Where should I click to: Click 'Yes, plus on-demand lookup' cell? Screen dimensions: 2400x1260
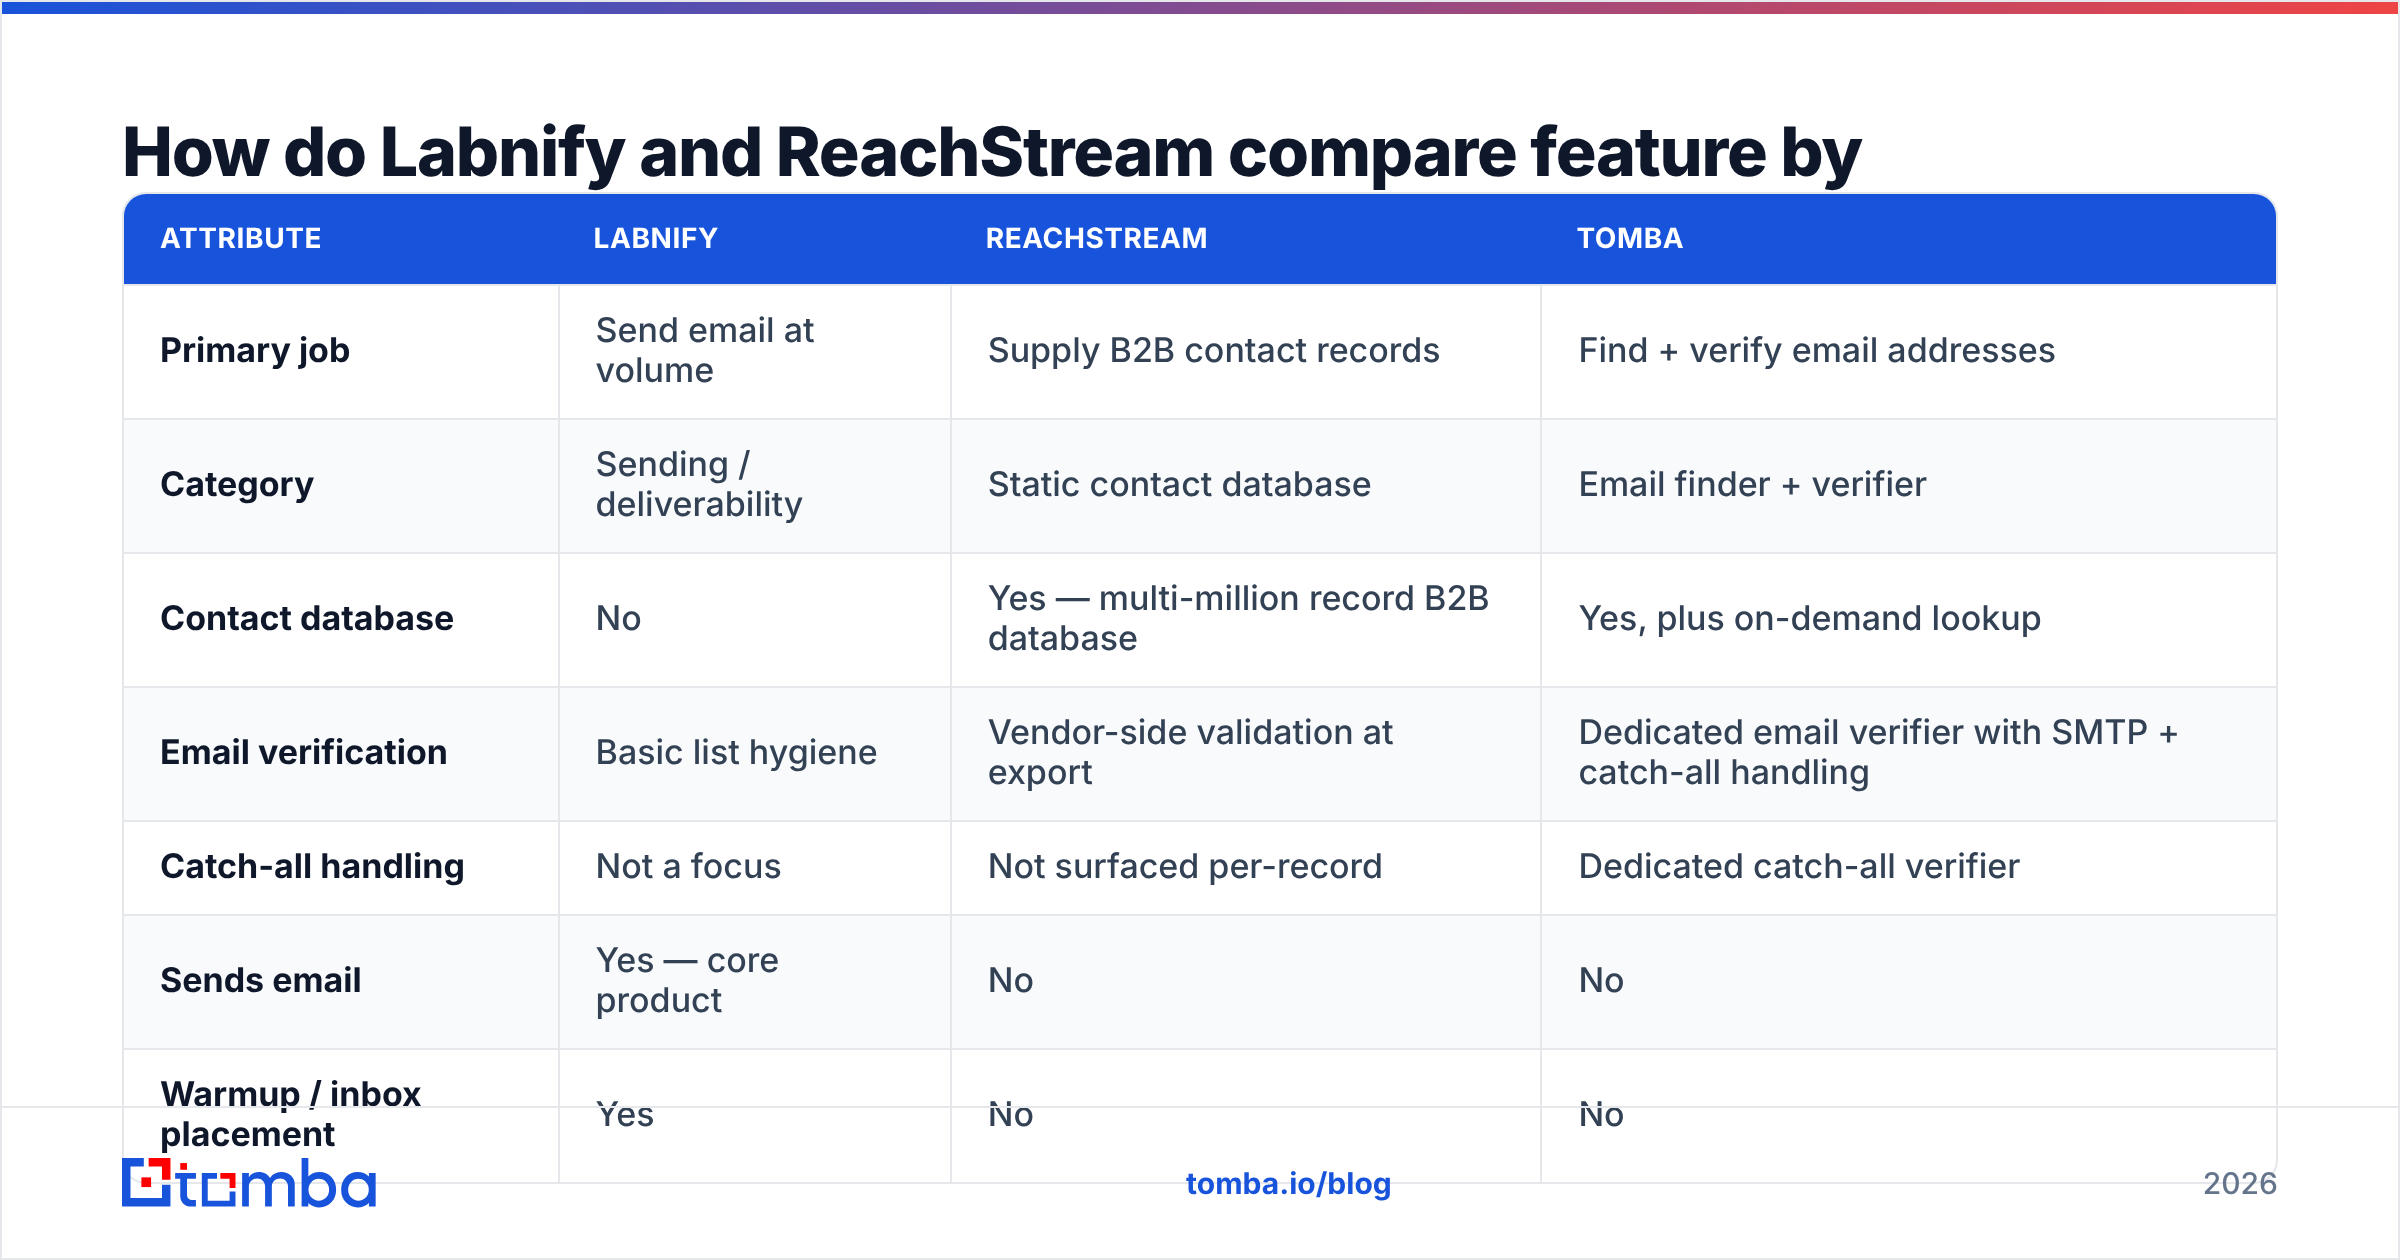(1810, 618)
